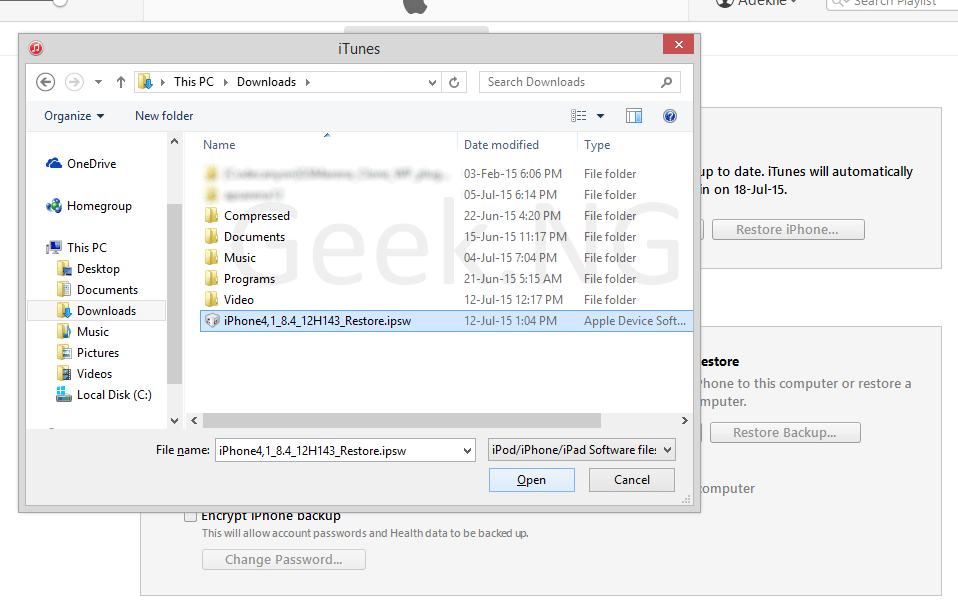Expand the breadcrumb arrow after Downloads
This screenshot has height=600, width=958.
click(307, 82)
